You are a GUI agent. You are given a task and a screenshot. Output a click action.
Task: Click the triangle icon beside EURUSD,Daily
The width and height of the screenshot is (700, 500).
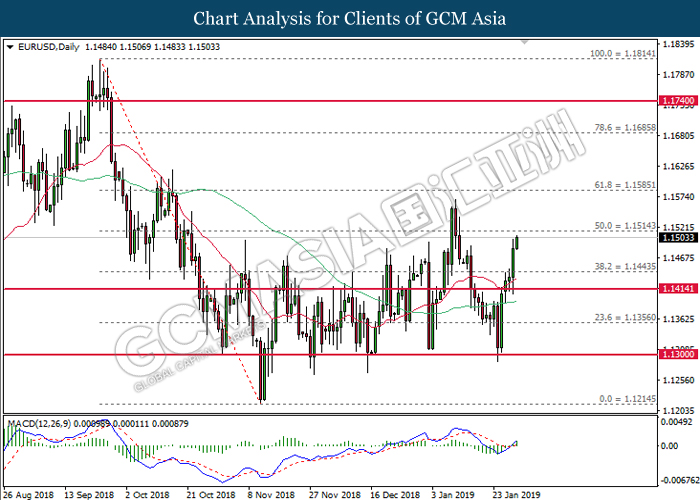click(10, 46)
